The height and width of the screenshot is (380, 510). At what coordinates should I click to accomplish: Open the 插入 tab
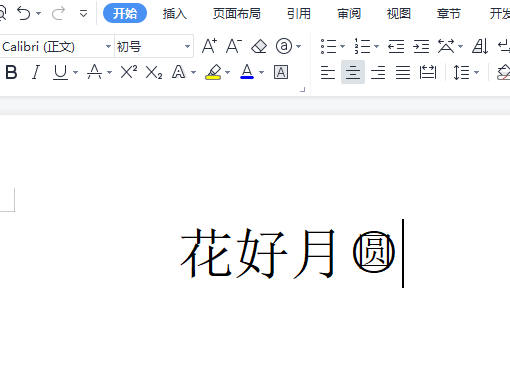(175, 14)
